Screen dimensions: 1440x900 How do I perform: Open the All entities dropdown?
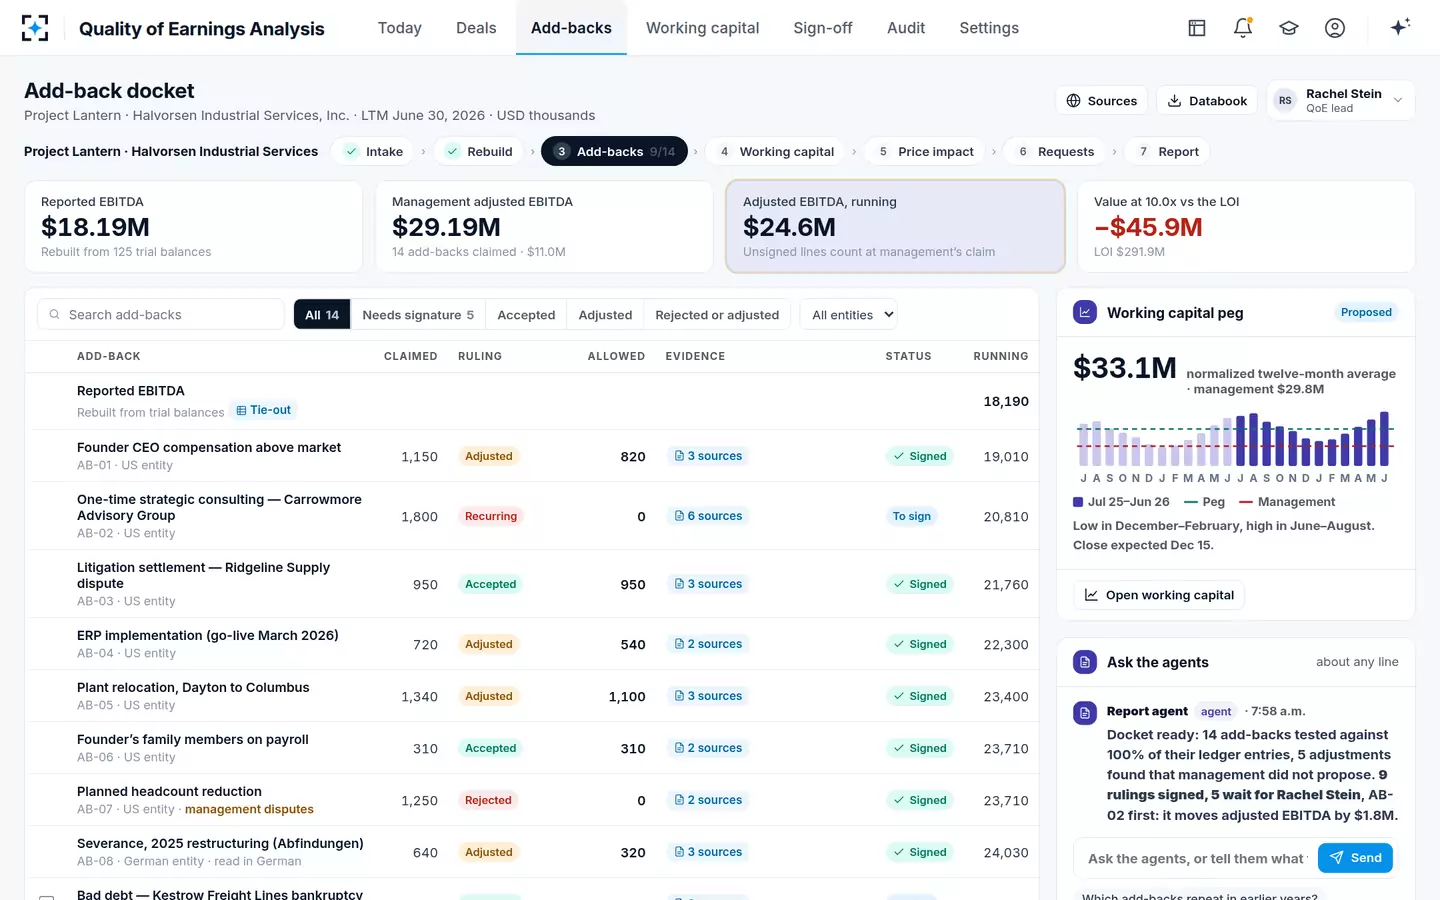coord(849,314)
